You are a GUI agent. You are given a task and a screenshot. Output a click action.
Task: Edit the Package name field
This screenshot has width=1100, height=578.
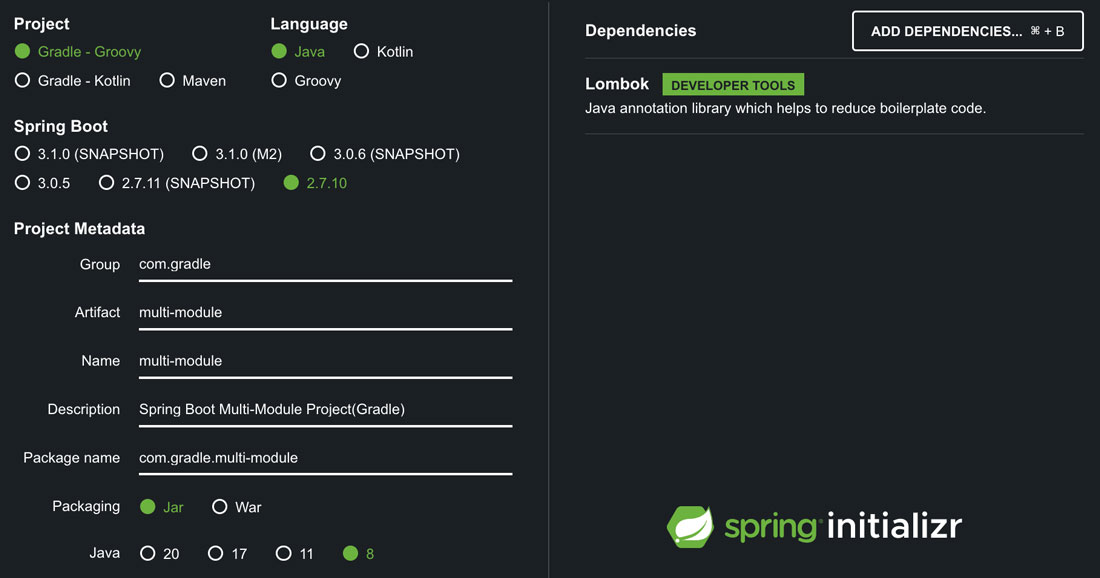click(x=326, y=459)
